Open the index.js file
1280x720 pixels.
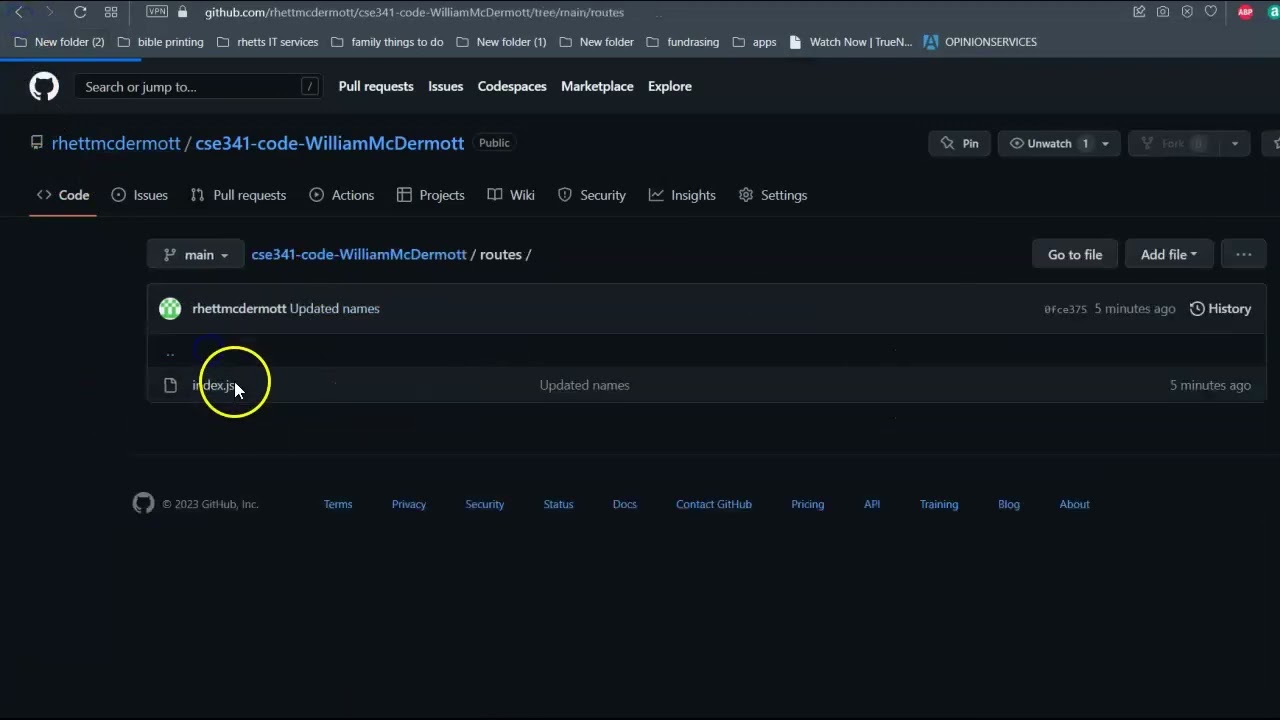coord(214,385)
